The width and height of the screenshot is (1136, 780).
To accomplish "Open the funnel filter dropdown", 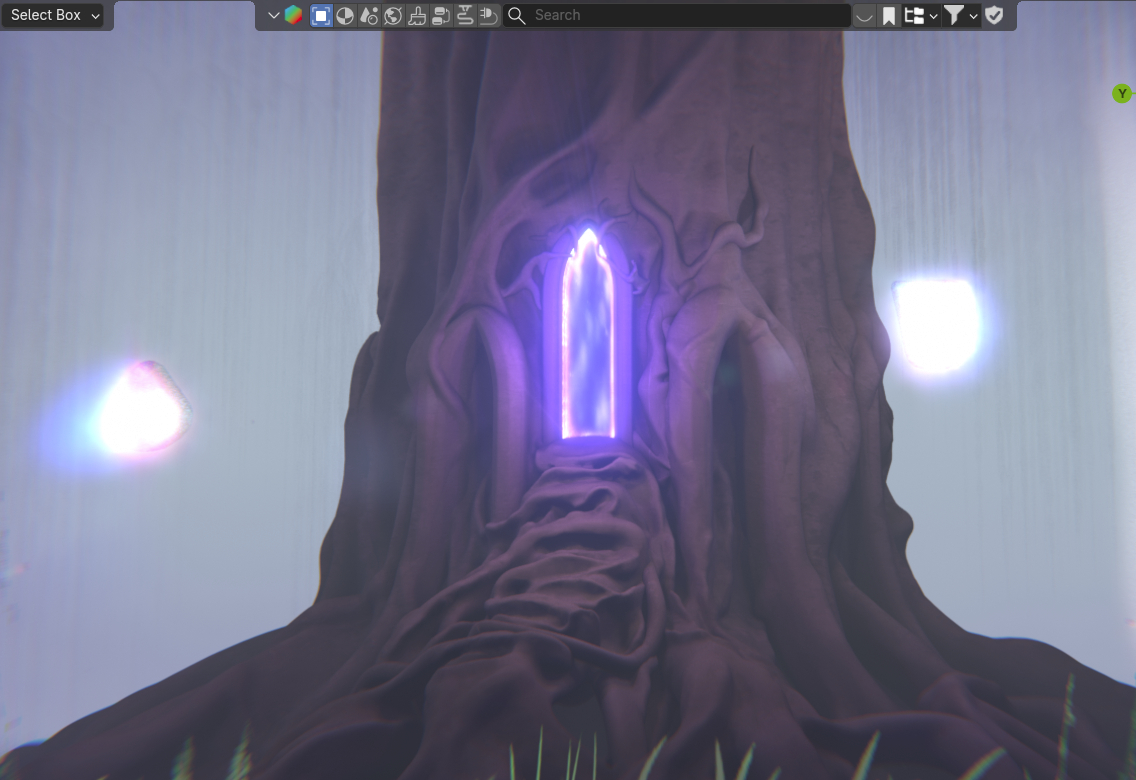I will click(x=960, y=15).
